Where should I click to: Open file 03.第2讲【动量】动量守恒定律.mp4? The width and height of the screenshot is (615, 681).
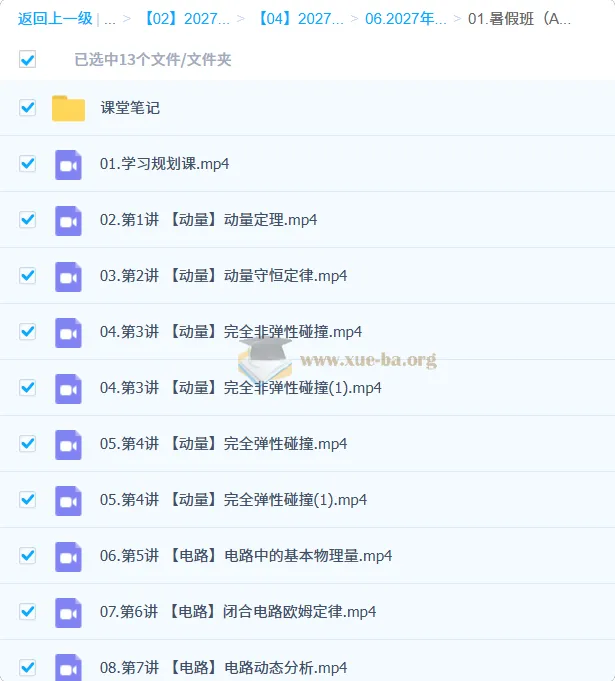pos(224,276)
